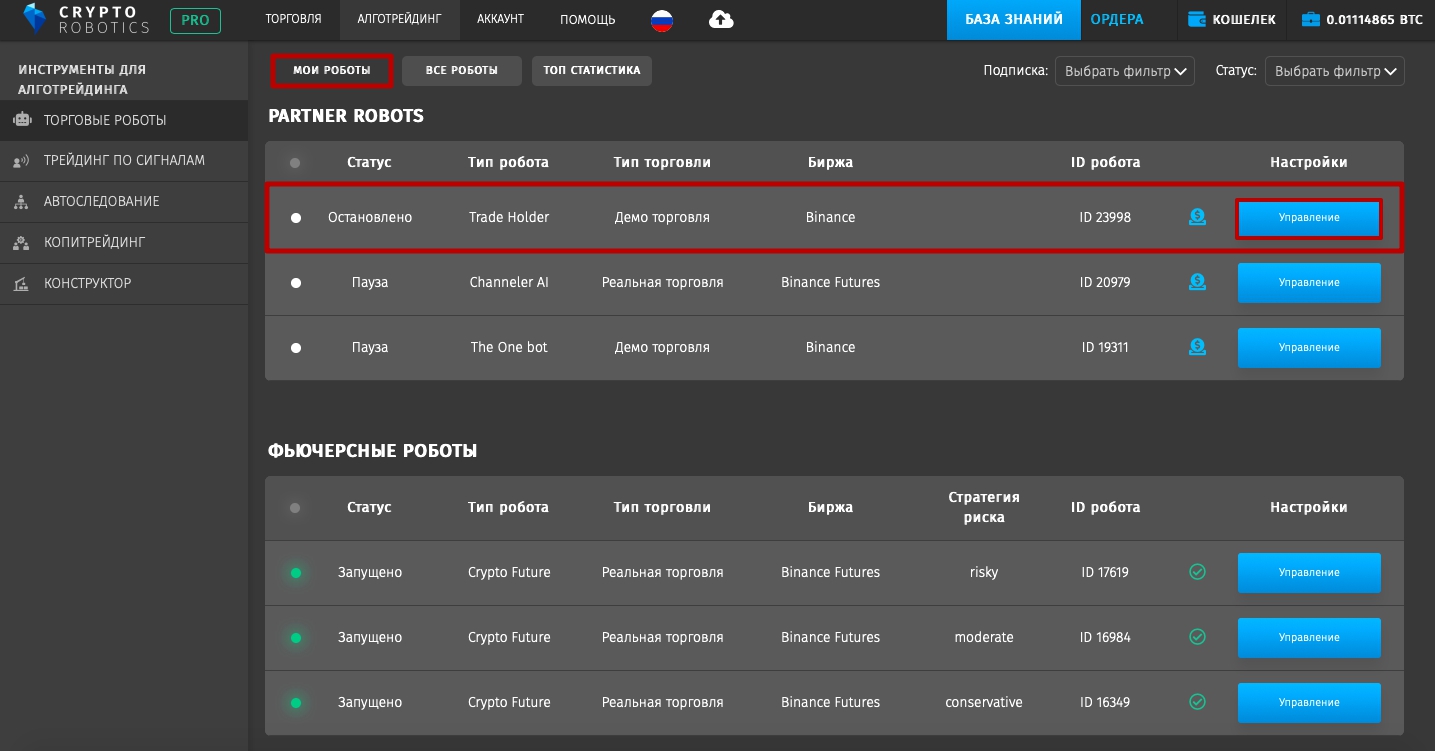Click Управление for conservative Crypto Future

pos(1309,703)
